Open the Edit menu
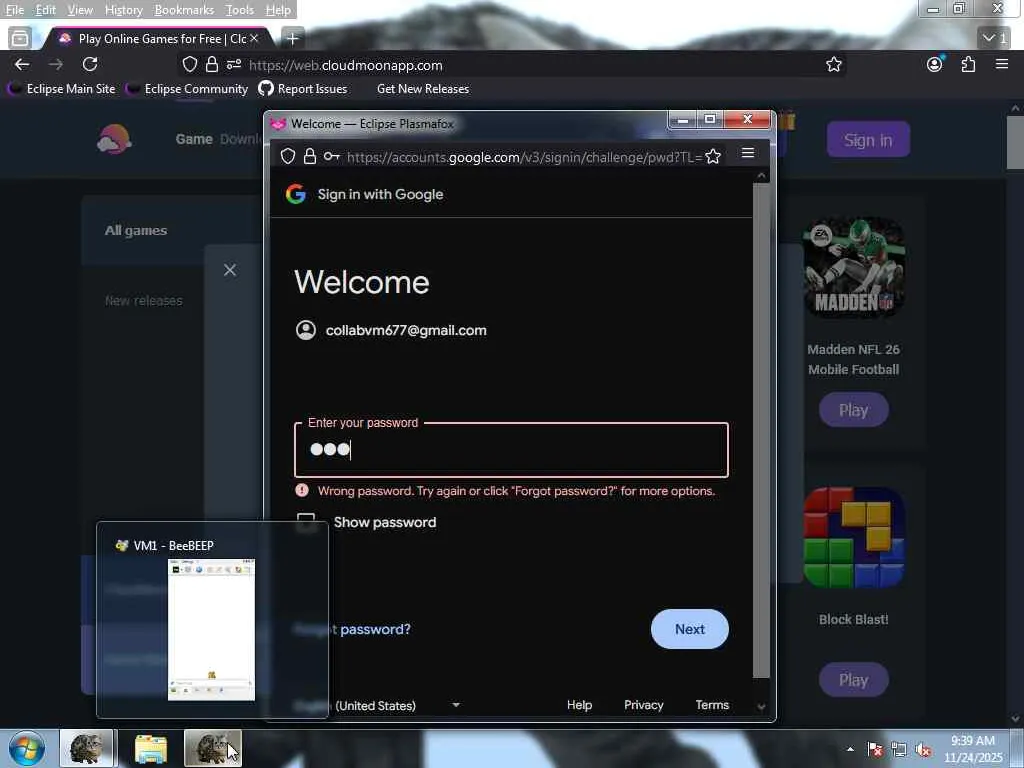Screen dimensions: 1024x768 pyautogui.click(x=45, y=10)
